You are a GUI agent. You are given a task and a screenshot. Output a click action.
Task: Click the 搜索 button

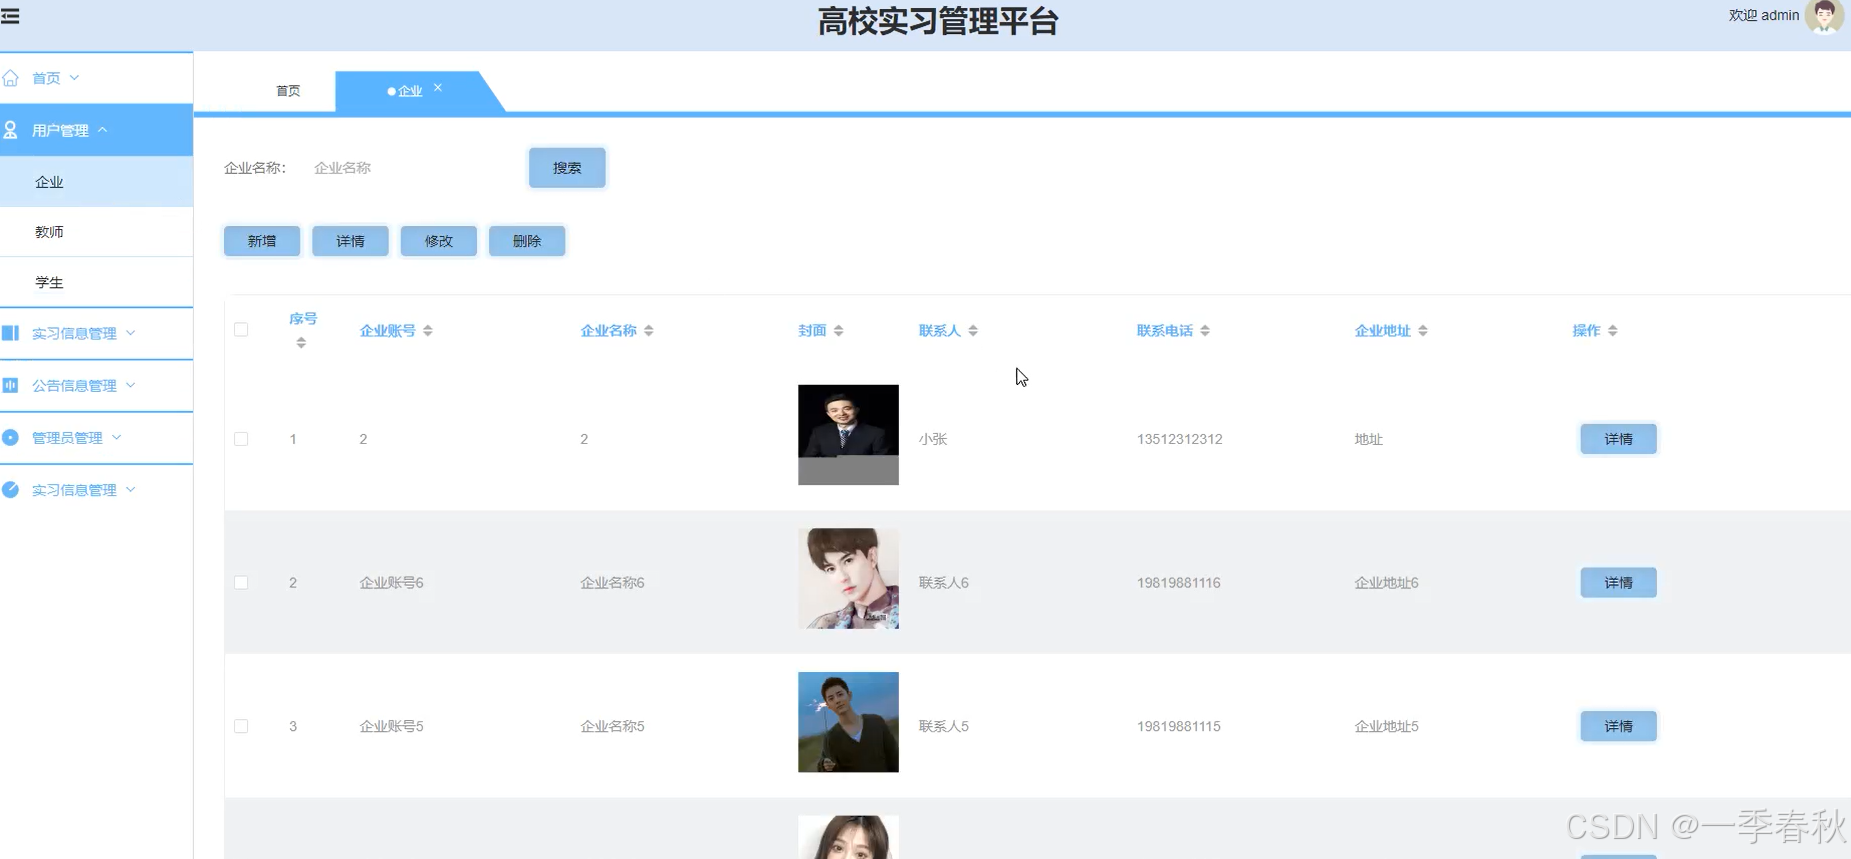(567, 168)
